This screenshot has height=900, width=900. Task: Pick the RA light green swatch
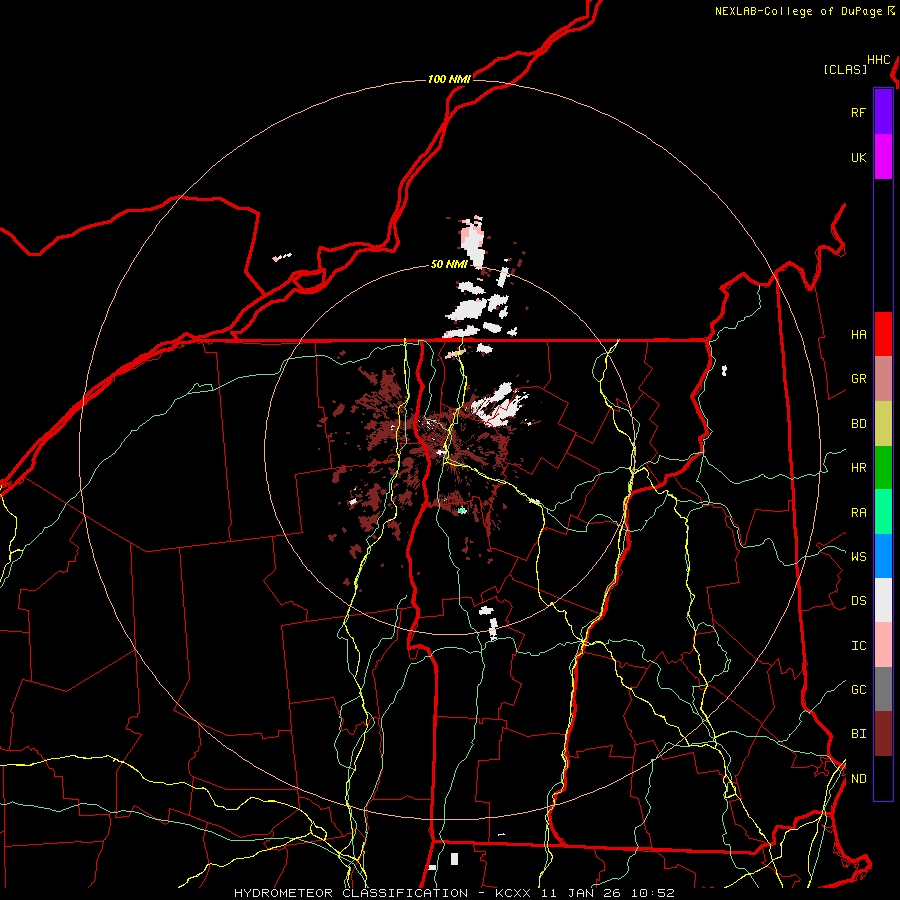pyautogui.click(x=883, y=512)
